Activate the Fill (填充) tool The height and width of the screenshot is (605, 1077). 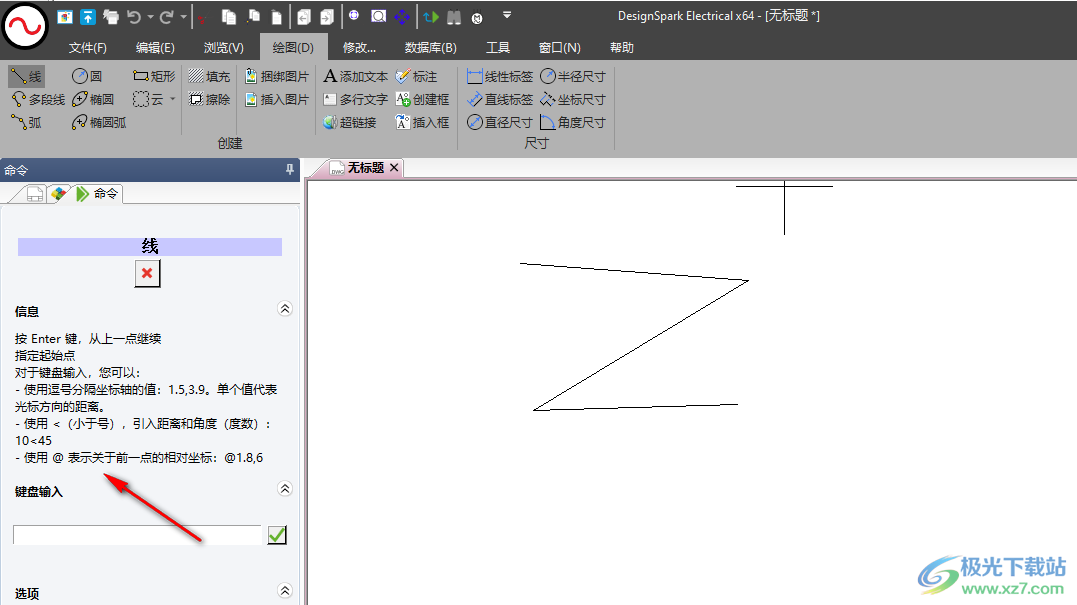pos(209,76)
